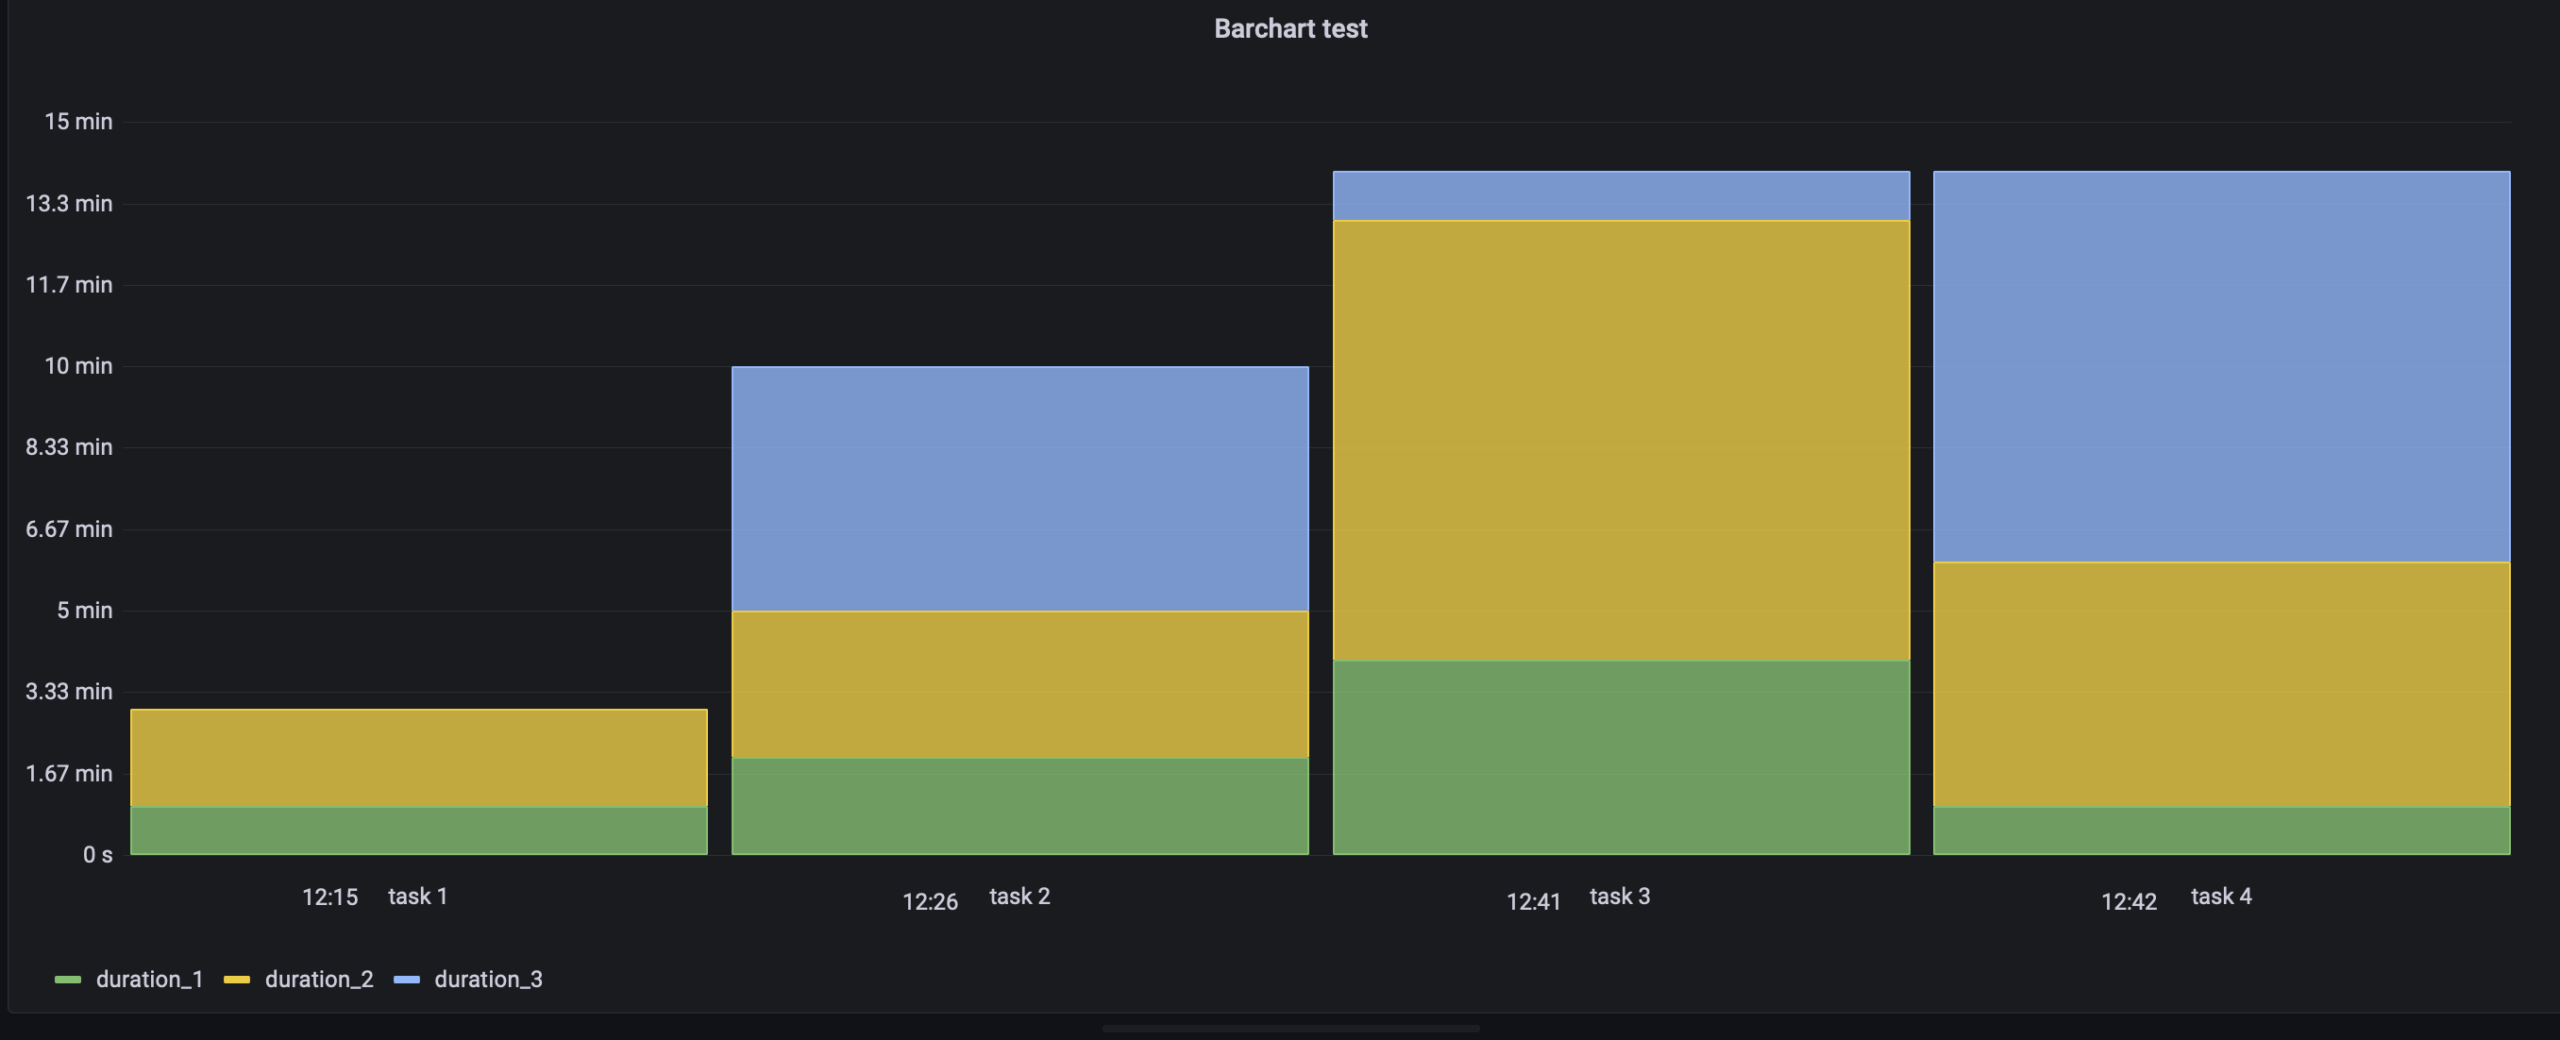Click the thin blue segment of task 3
The width and height of the screenshot is (2560, 1040).
pyautogui.click(x=1621, y=196)
